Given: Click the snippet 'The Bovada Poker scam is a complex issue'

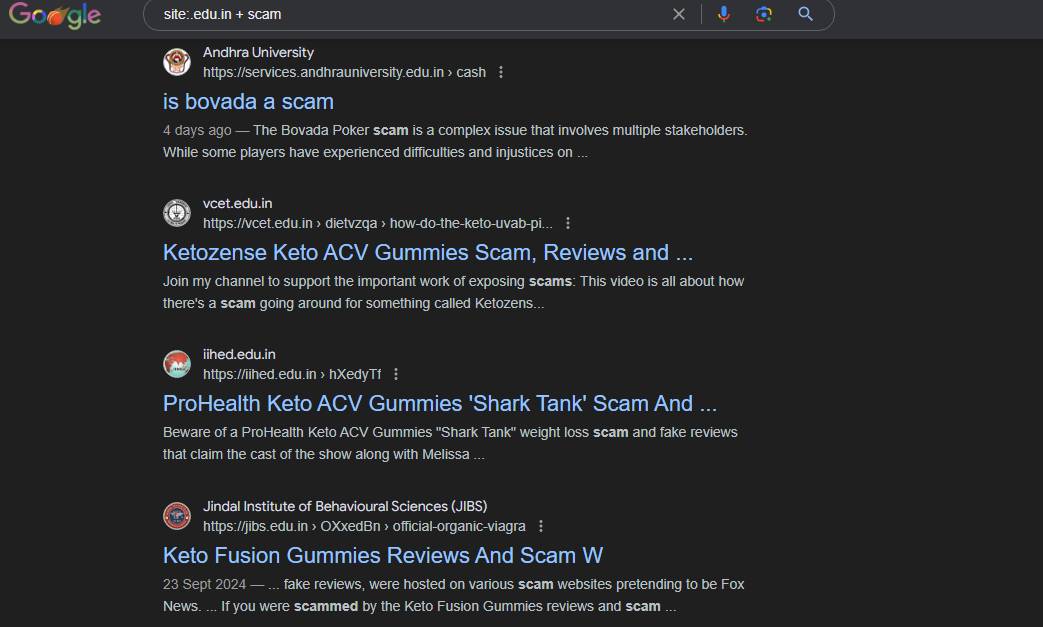Looking at the screenshot, I should [455, 141].
